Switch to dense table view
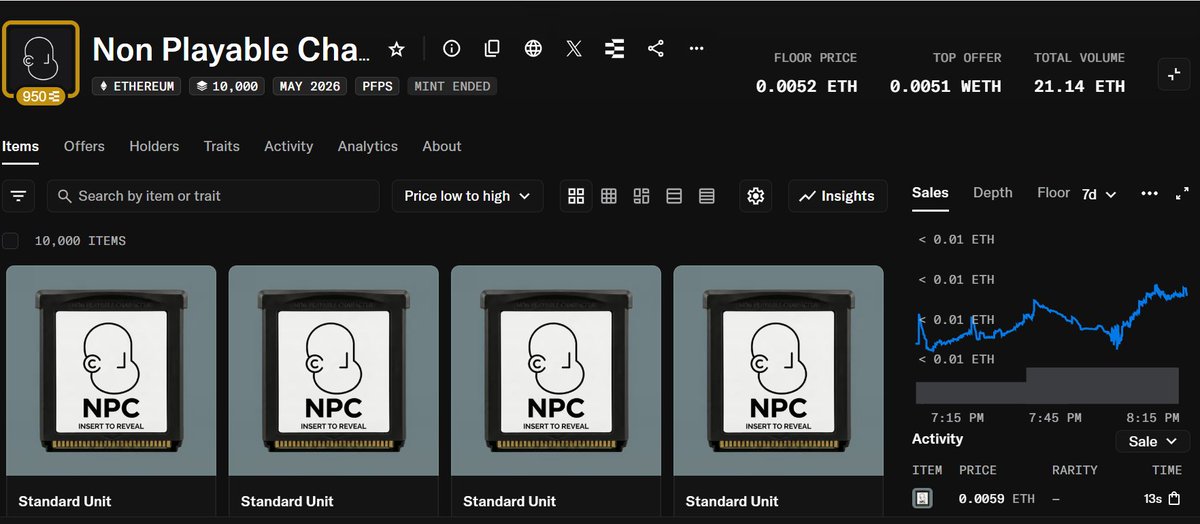Image resolution: width=1200 pixels, height=524 pixels. click(707, 196)
